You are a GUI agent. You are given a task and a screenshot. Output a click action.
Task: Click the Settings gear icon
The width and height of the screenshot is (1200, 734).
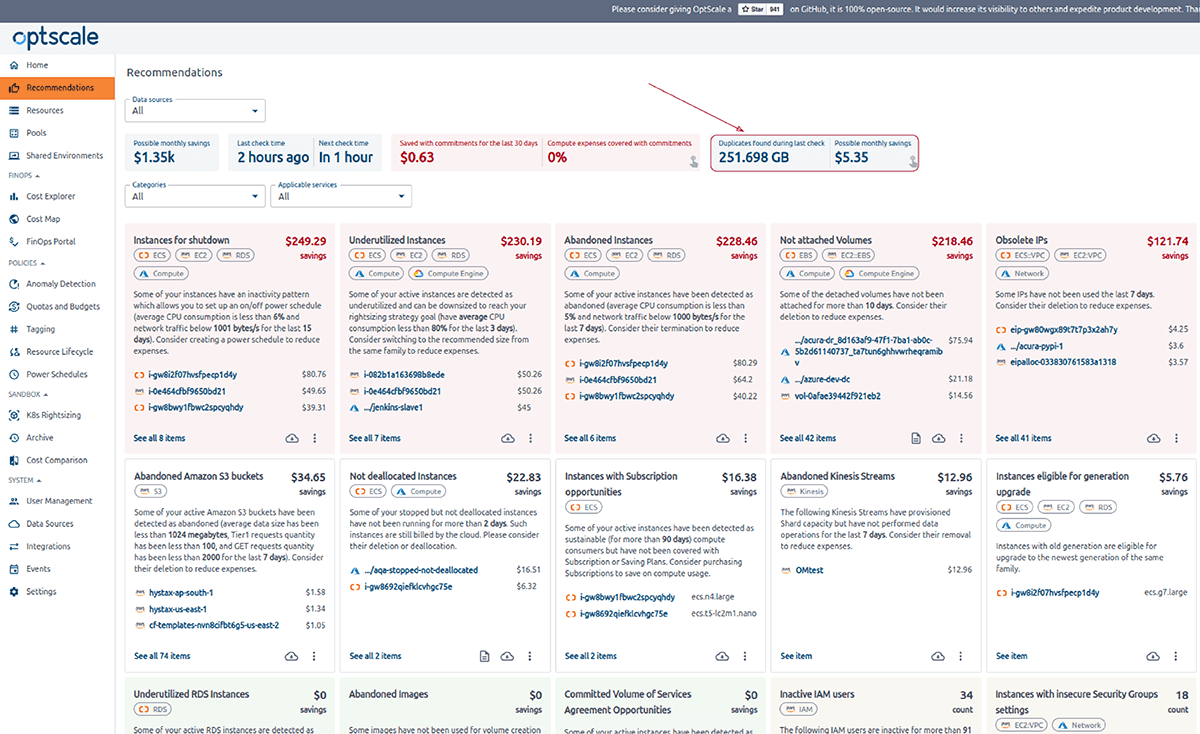[x=14, y=592]
